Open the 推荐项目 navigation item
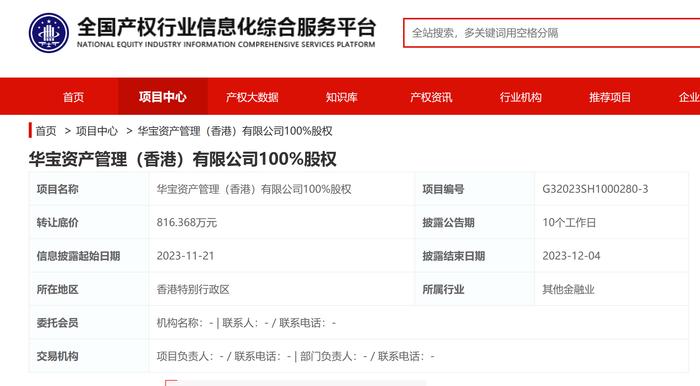This screenshot has height=386, width=700. (610, 97)
